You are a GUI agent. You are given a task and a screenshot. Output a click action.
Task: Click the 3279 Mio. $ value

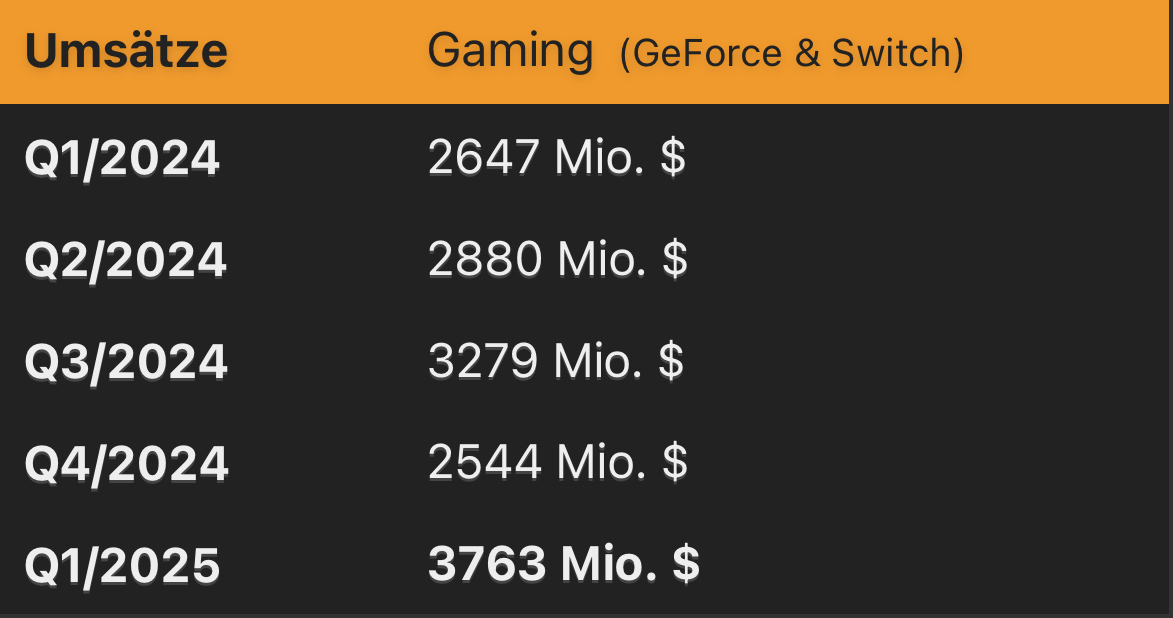556,360
